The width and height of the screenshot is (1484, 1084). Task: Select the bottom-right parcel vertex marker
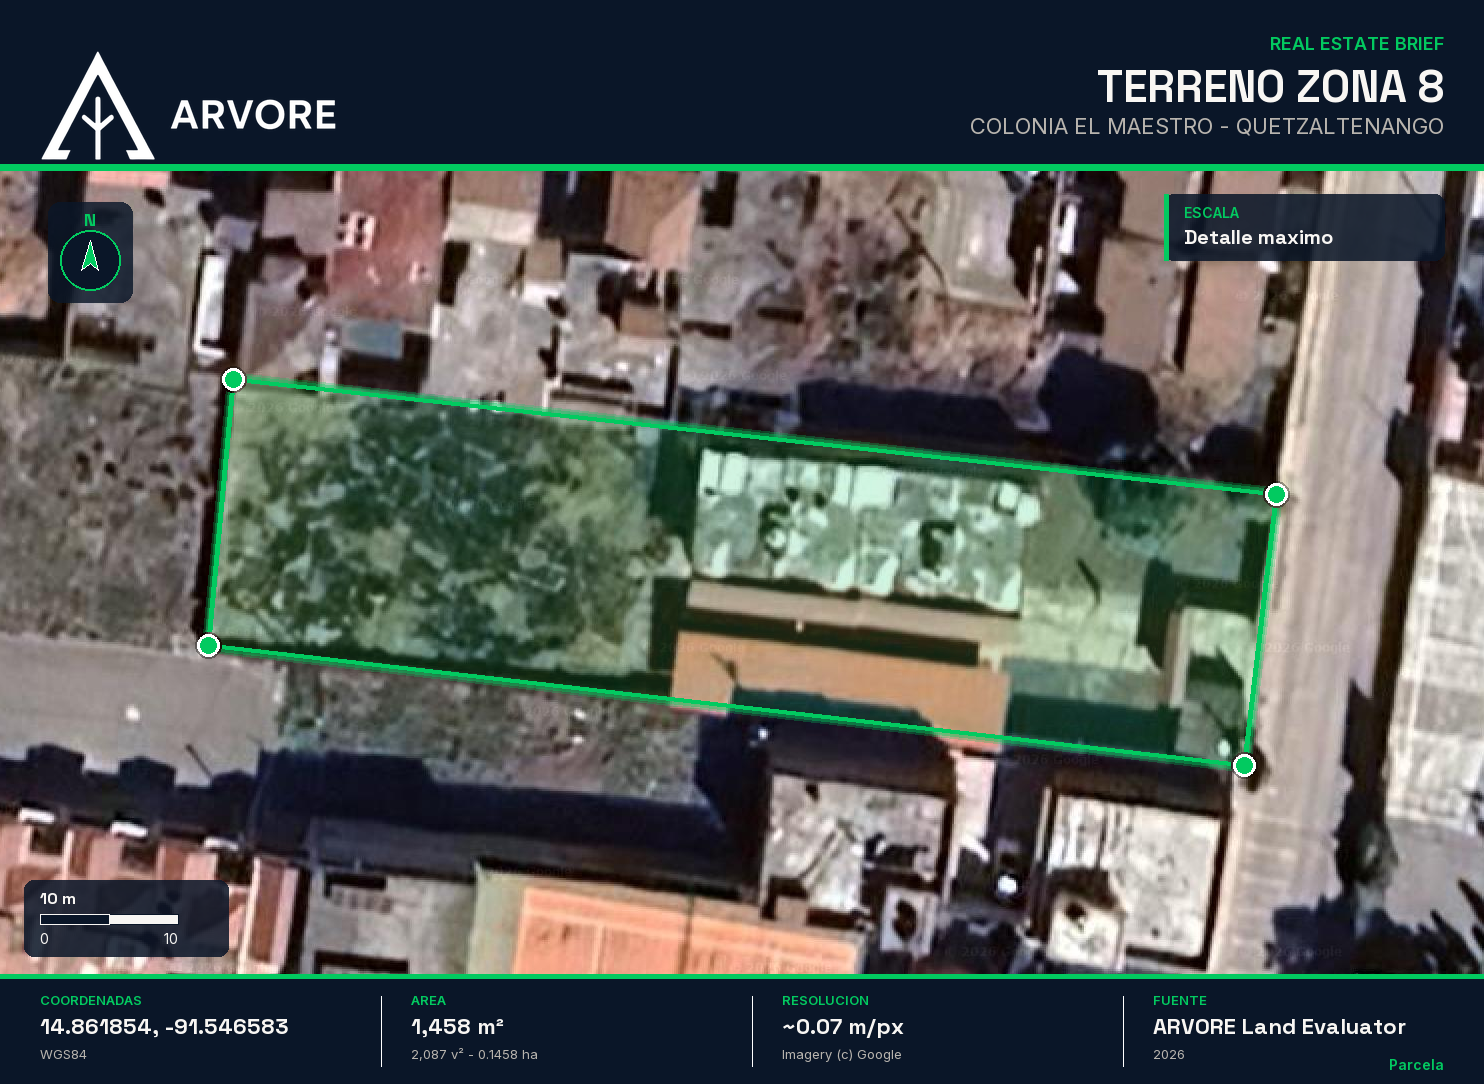pos(1244,765)
